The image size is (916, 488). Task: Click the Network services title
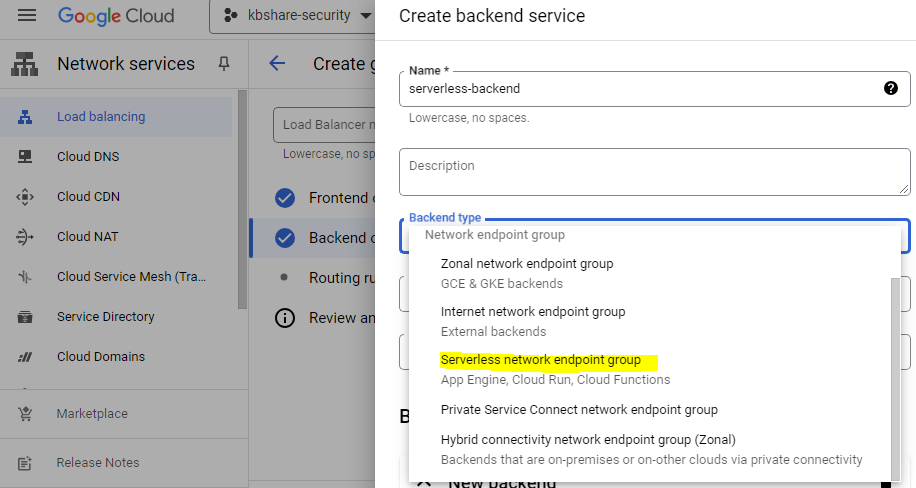126,64
